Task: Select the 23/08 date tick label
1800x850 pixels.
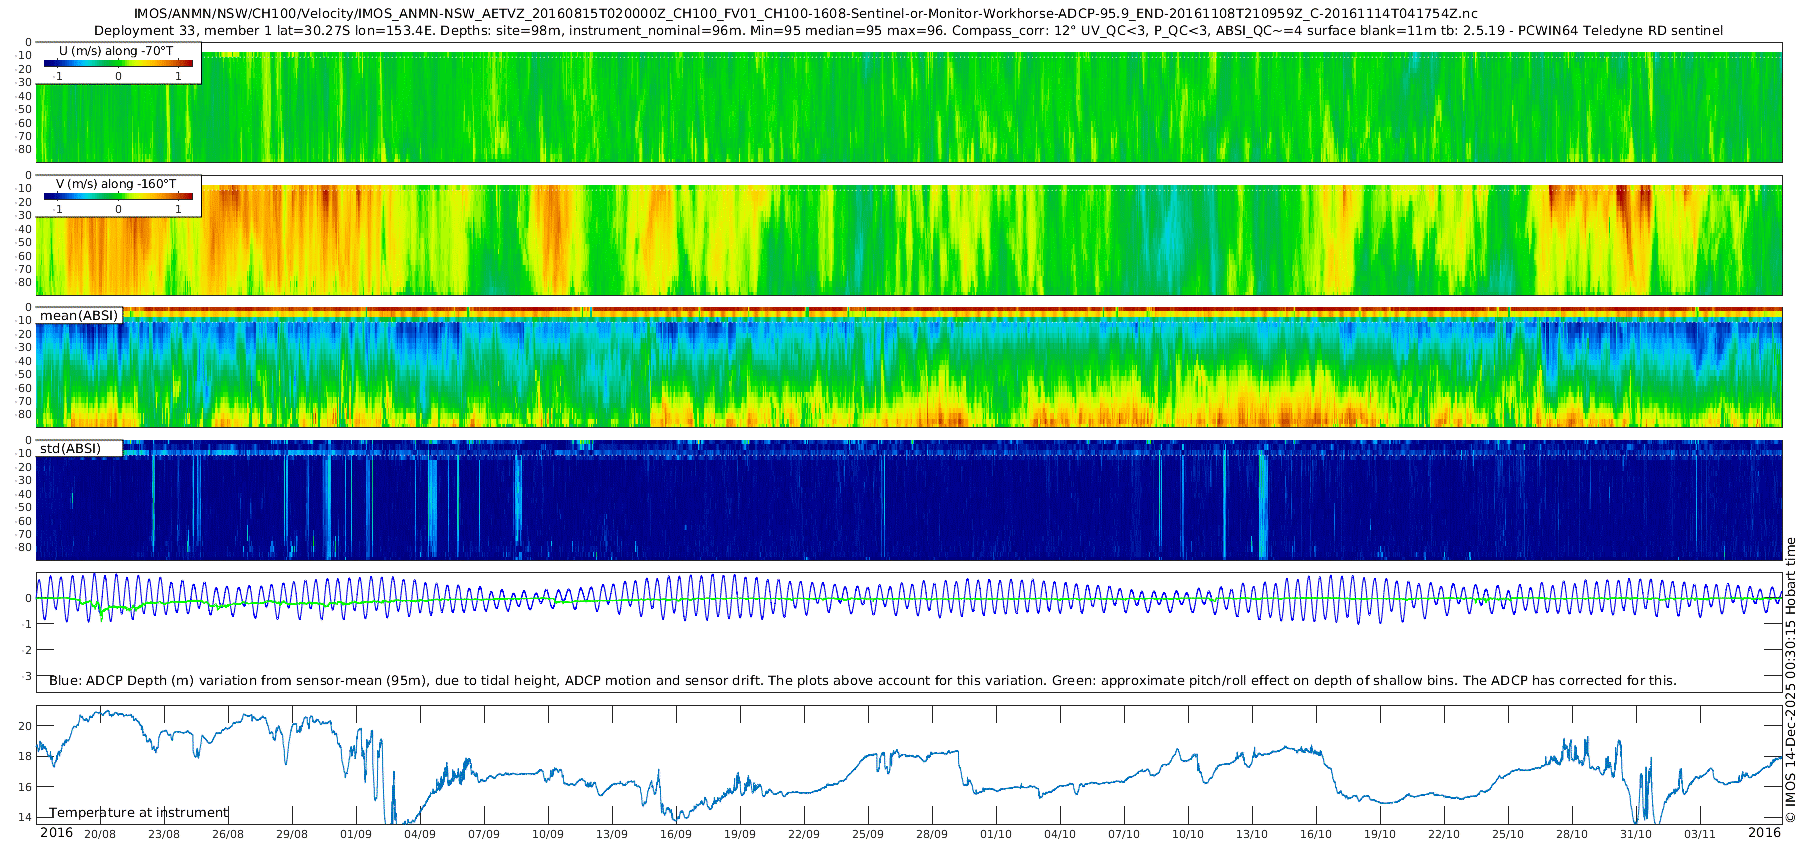Action: 164,834
